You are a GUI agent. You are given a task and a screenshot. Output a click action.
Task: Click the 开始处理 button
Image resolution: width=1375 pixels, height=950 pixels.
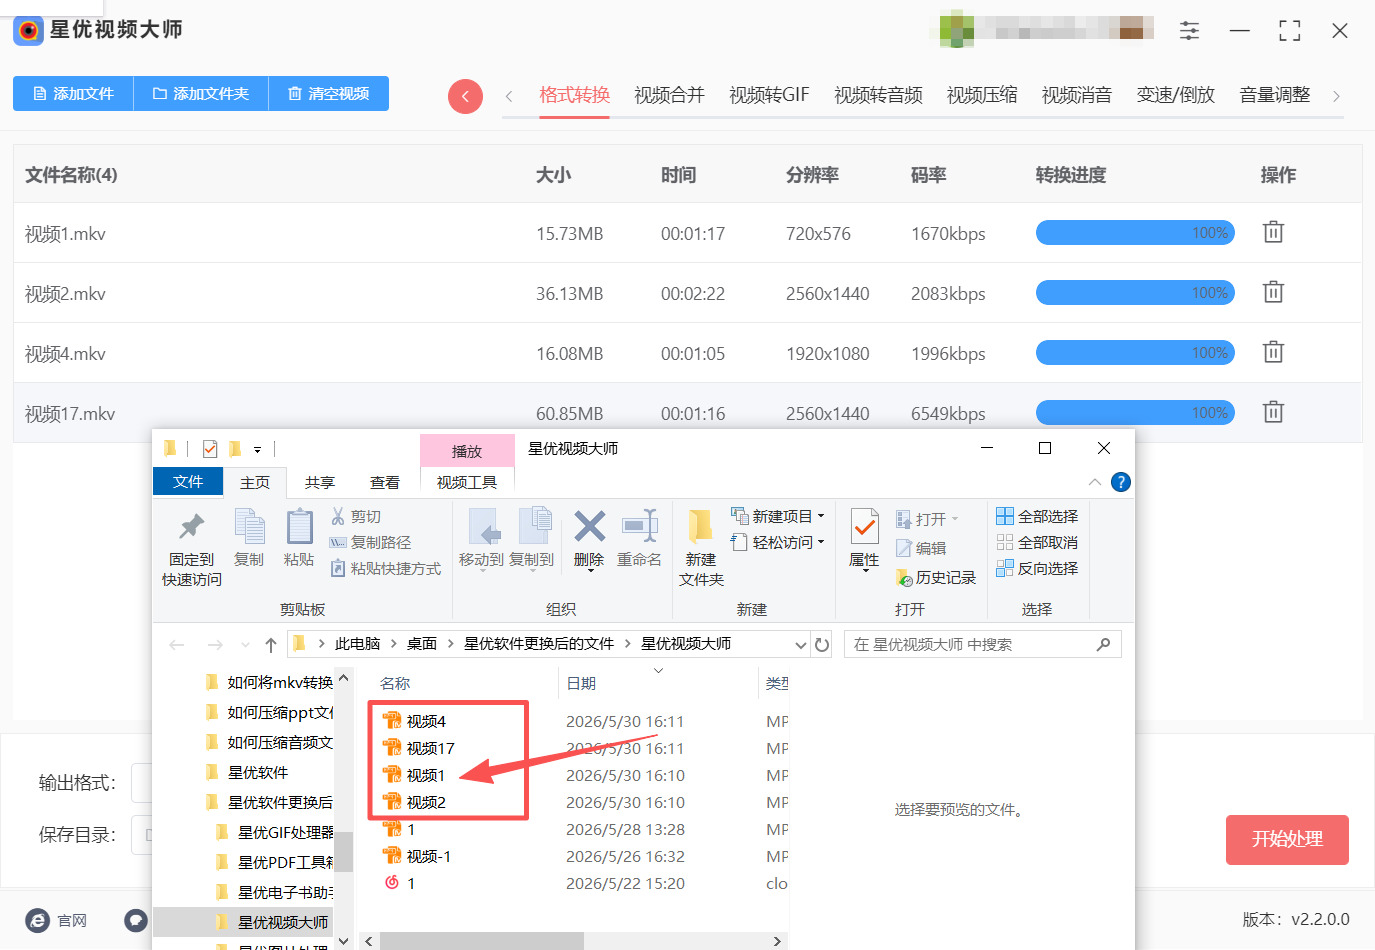1287,840
